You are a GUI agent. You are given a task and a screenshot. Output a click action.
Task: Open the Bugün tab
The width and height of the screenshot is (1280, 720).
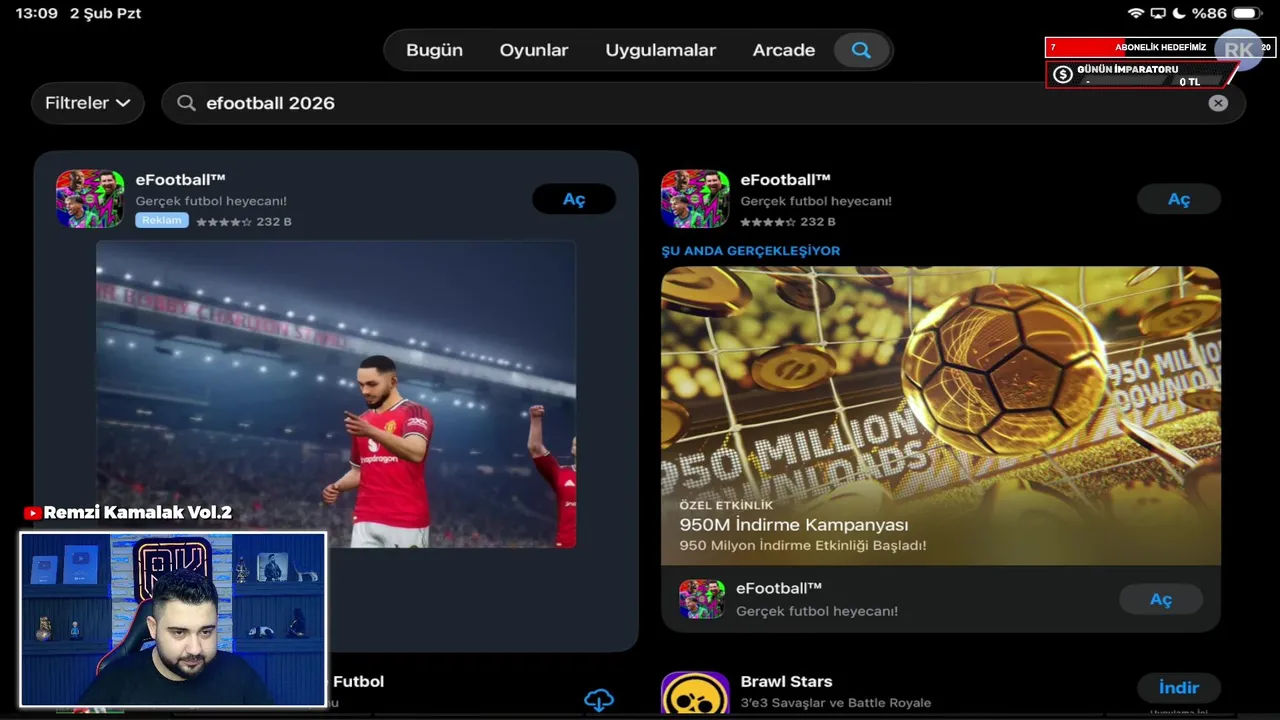click(x=434, y=50)
